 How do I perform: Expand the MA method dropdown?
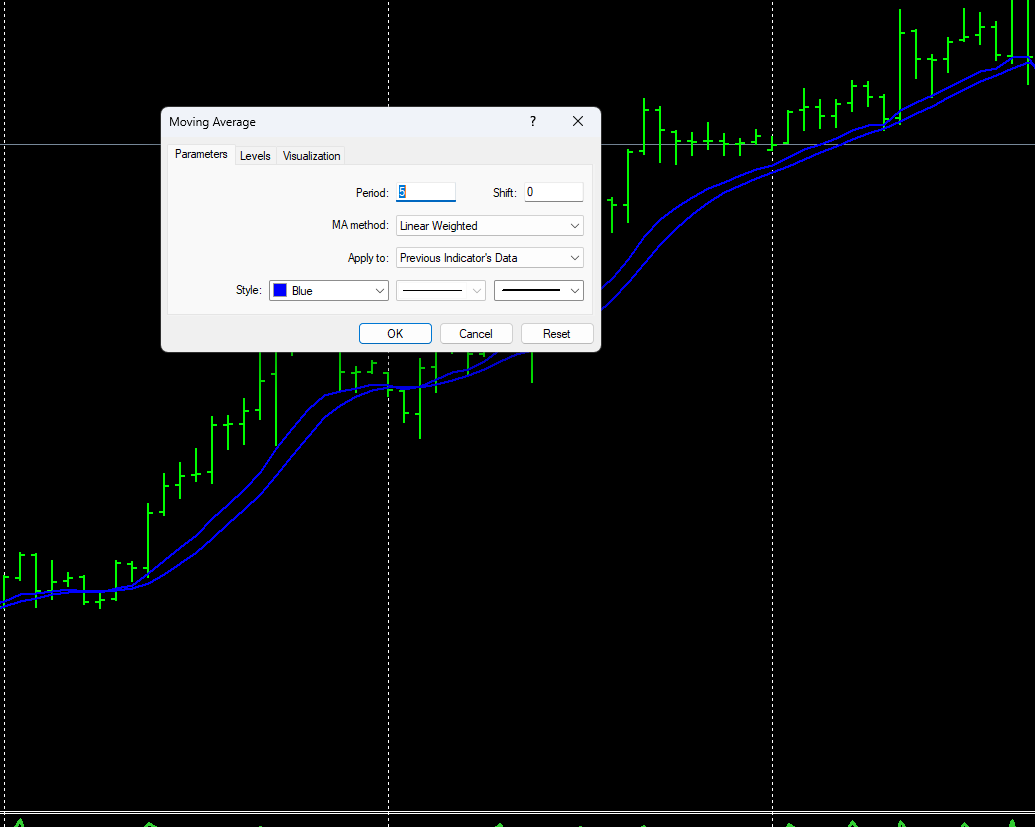point(490,226)
